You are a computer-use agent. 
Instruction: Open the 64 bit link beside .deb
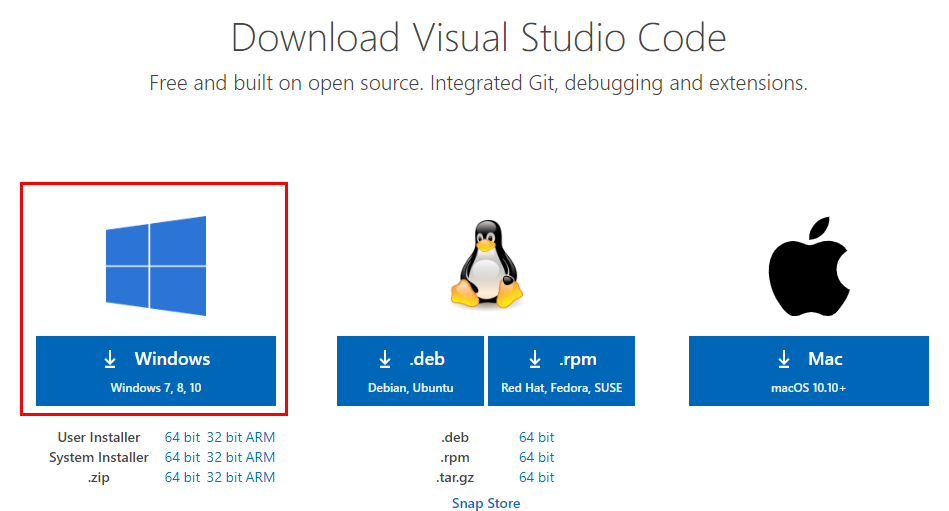(536, 437)
